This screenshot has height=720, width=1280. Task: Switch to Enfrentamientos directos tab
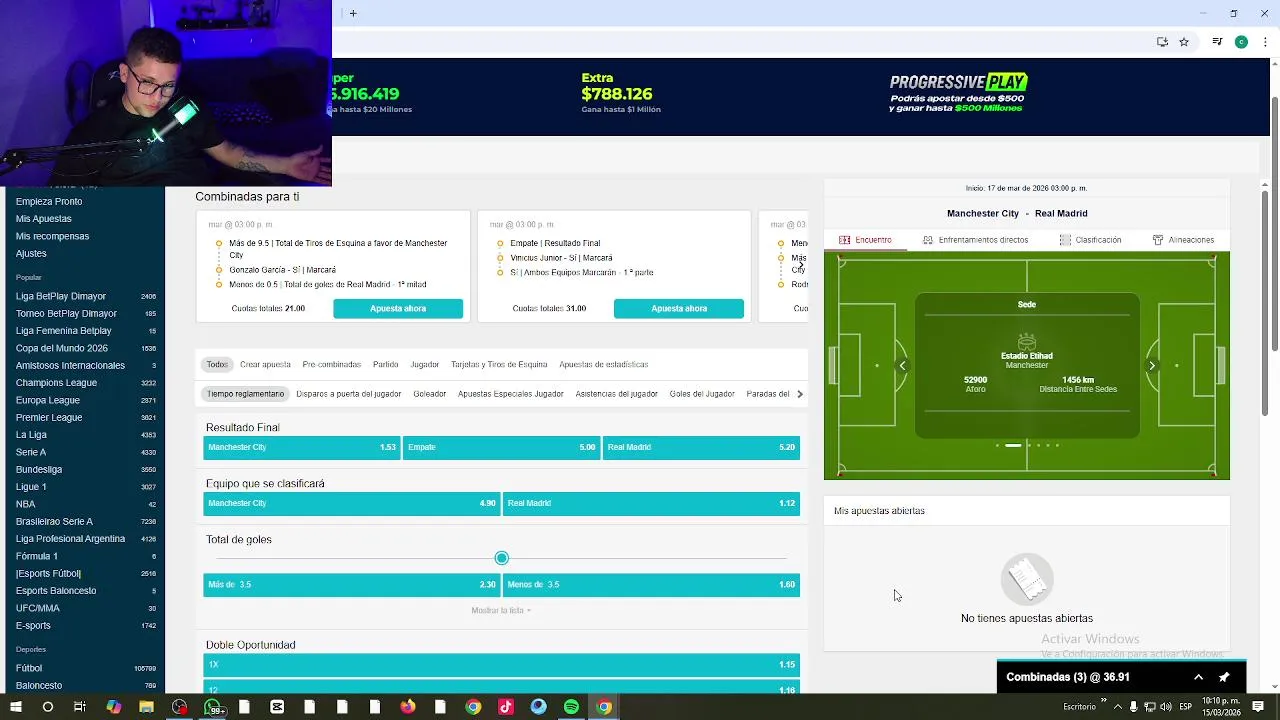tap(976, 240)
